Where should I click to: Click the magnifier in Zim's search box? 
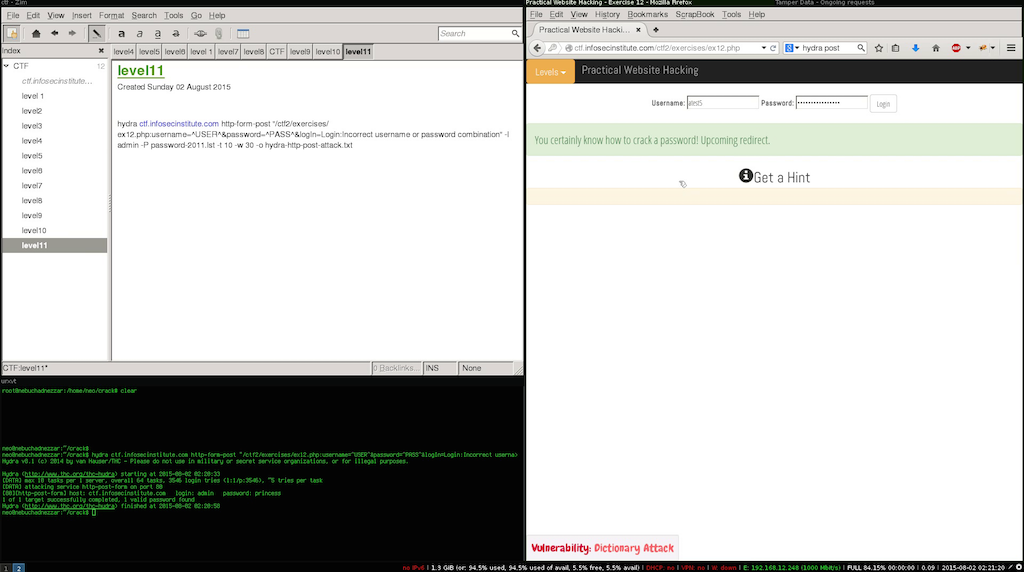[x=515, y=33]
